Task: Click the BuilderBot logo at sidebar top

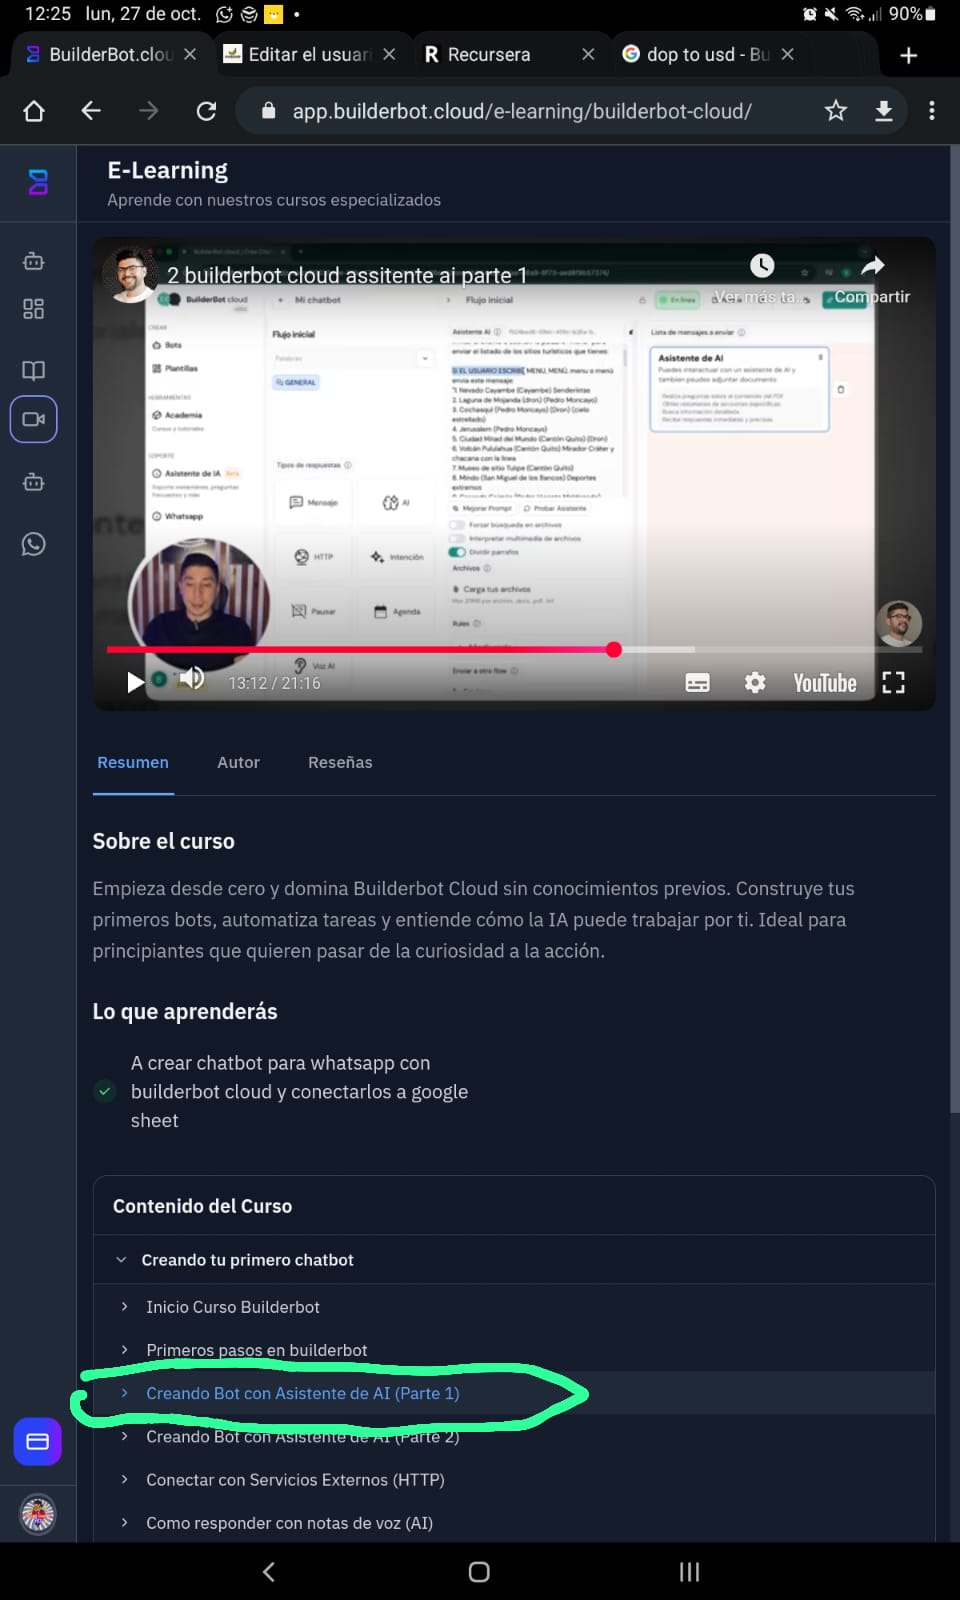Action: click(x=38, y=182)
